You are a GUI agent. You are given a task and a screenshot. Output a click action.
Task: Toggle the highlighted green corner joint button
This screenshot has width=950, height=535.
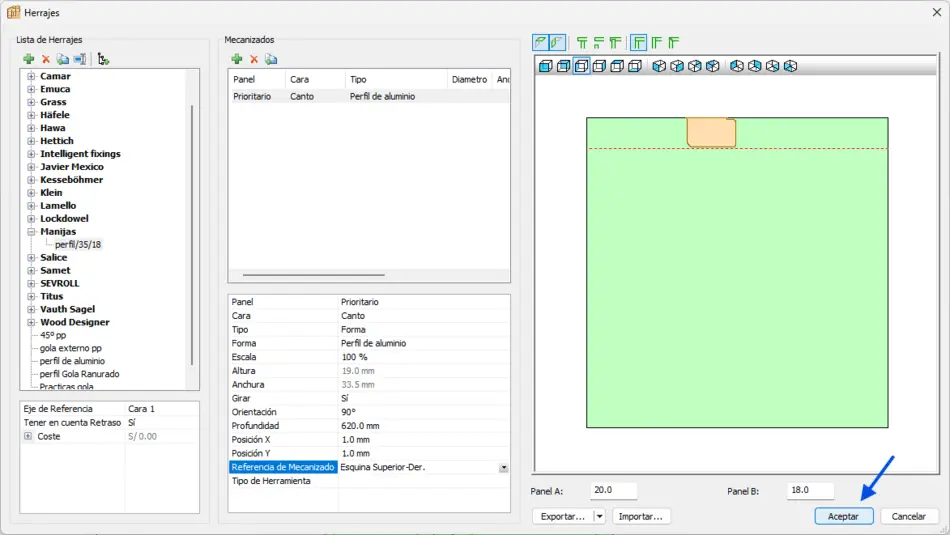point(638,43)
